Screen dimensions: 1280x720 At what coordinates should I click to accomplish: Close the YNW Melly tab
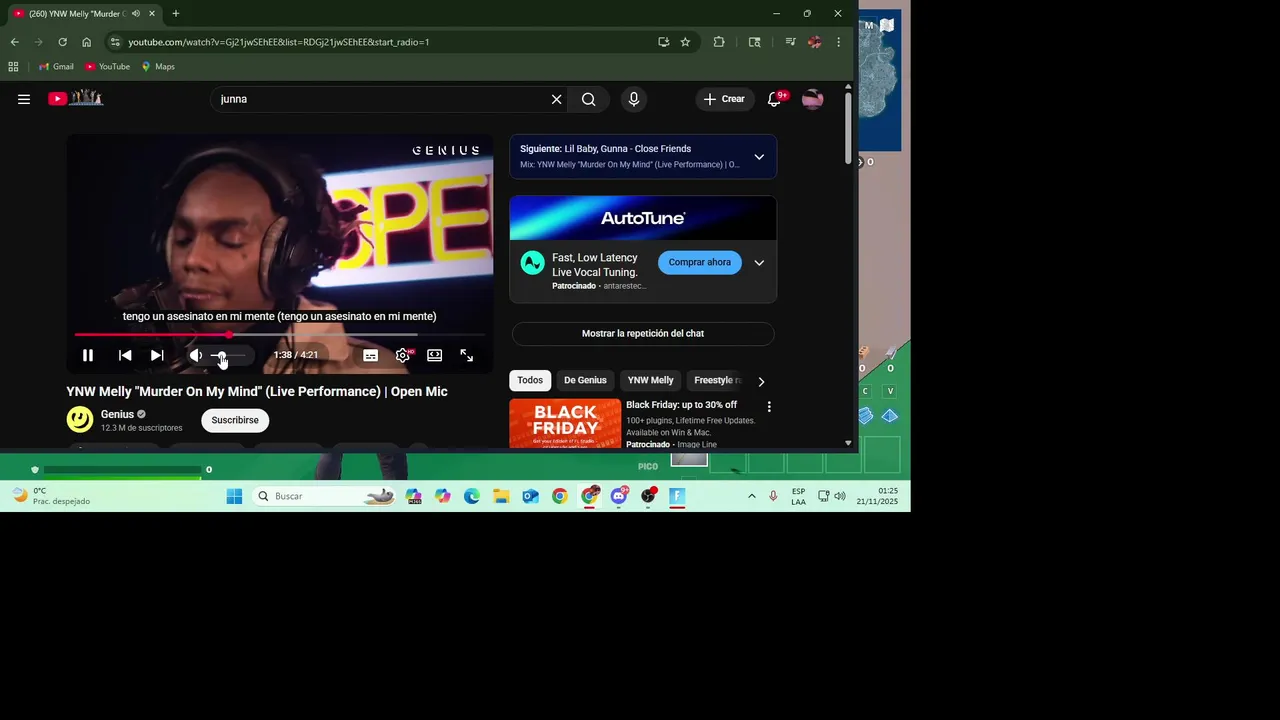coord(152,14)
